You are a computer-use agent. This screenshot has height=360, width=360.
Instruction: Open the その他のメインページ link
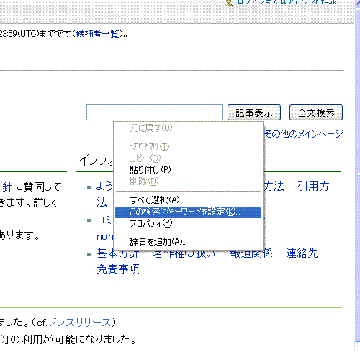303,134
